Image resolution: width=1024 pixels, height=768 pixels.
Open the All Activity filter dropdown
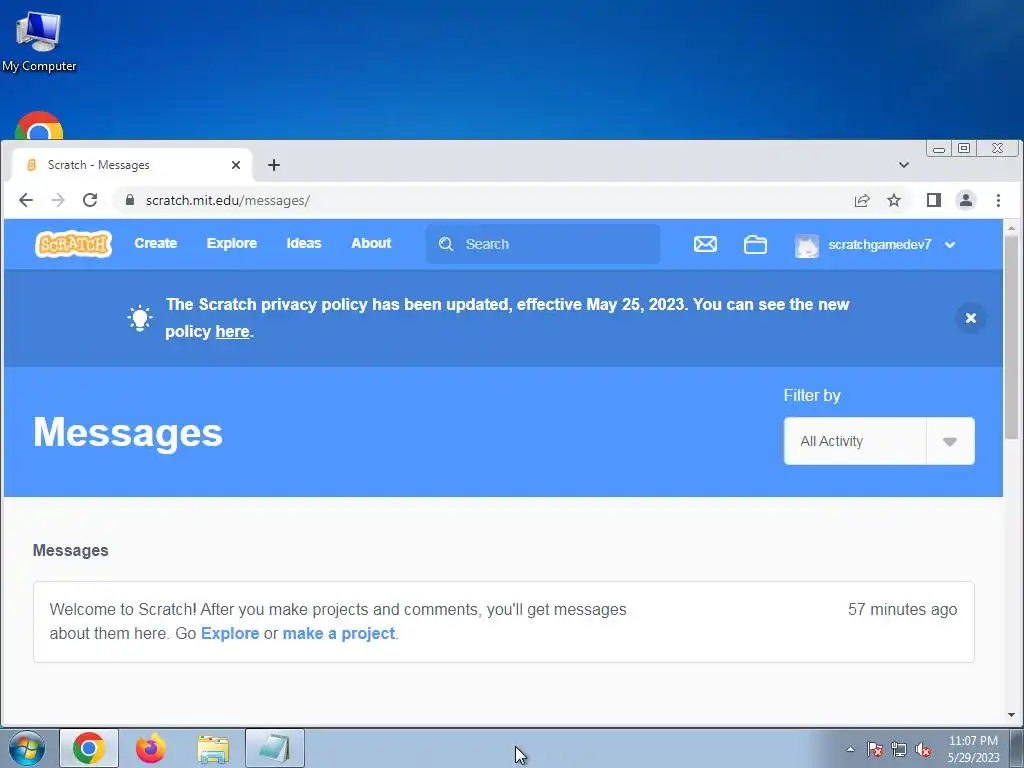[x=879, y=441]
